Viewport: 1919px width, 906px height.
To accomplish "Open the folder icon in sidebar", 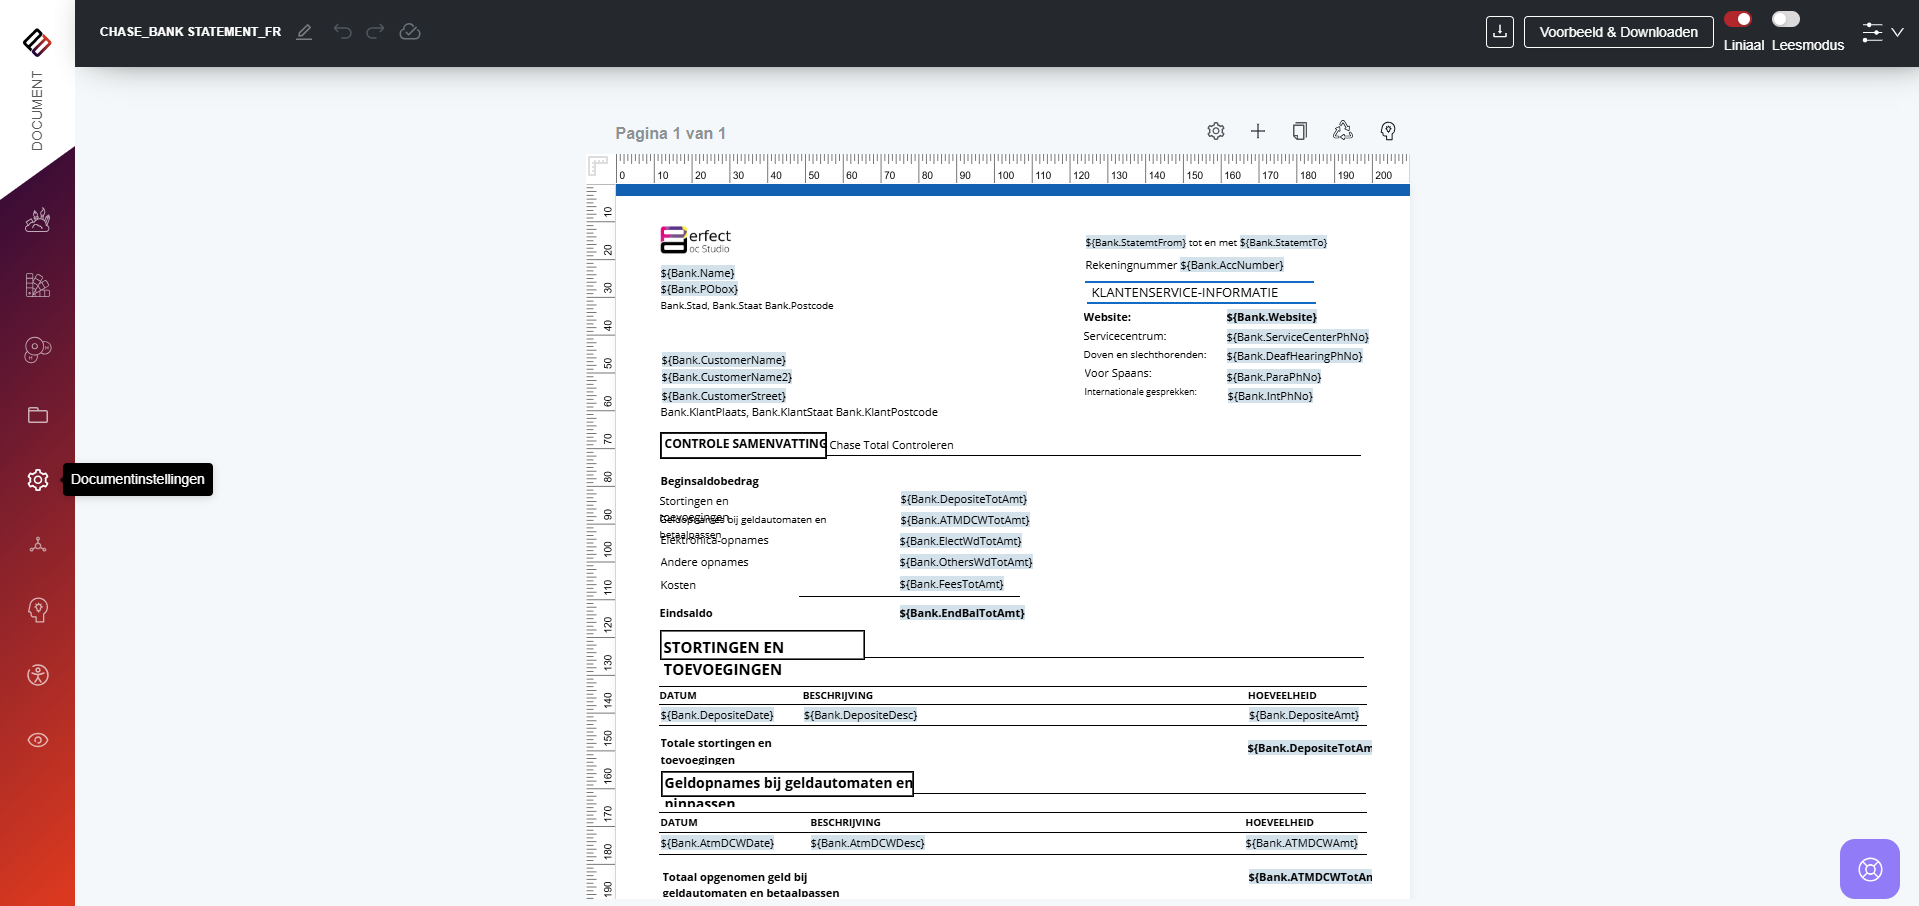I will click(38, 415).
